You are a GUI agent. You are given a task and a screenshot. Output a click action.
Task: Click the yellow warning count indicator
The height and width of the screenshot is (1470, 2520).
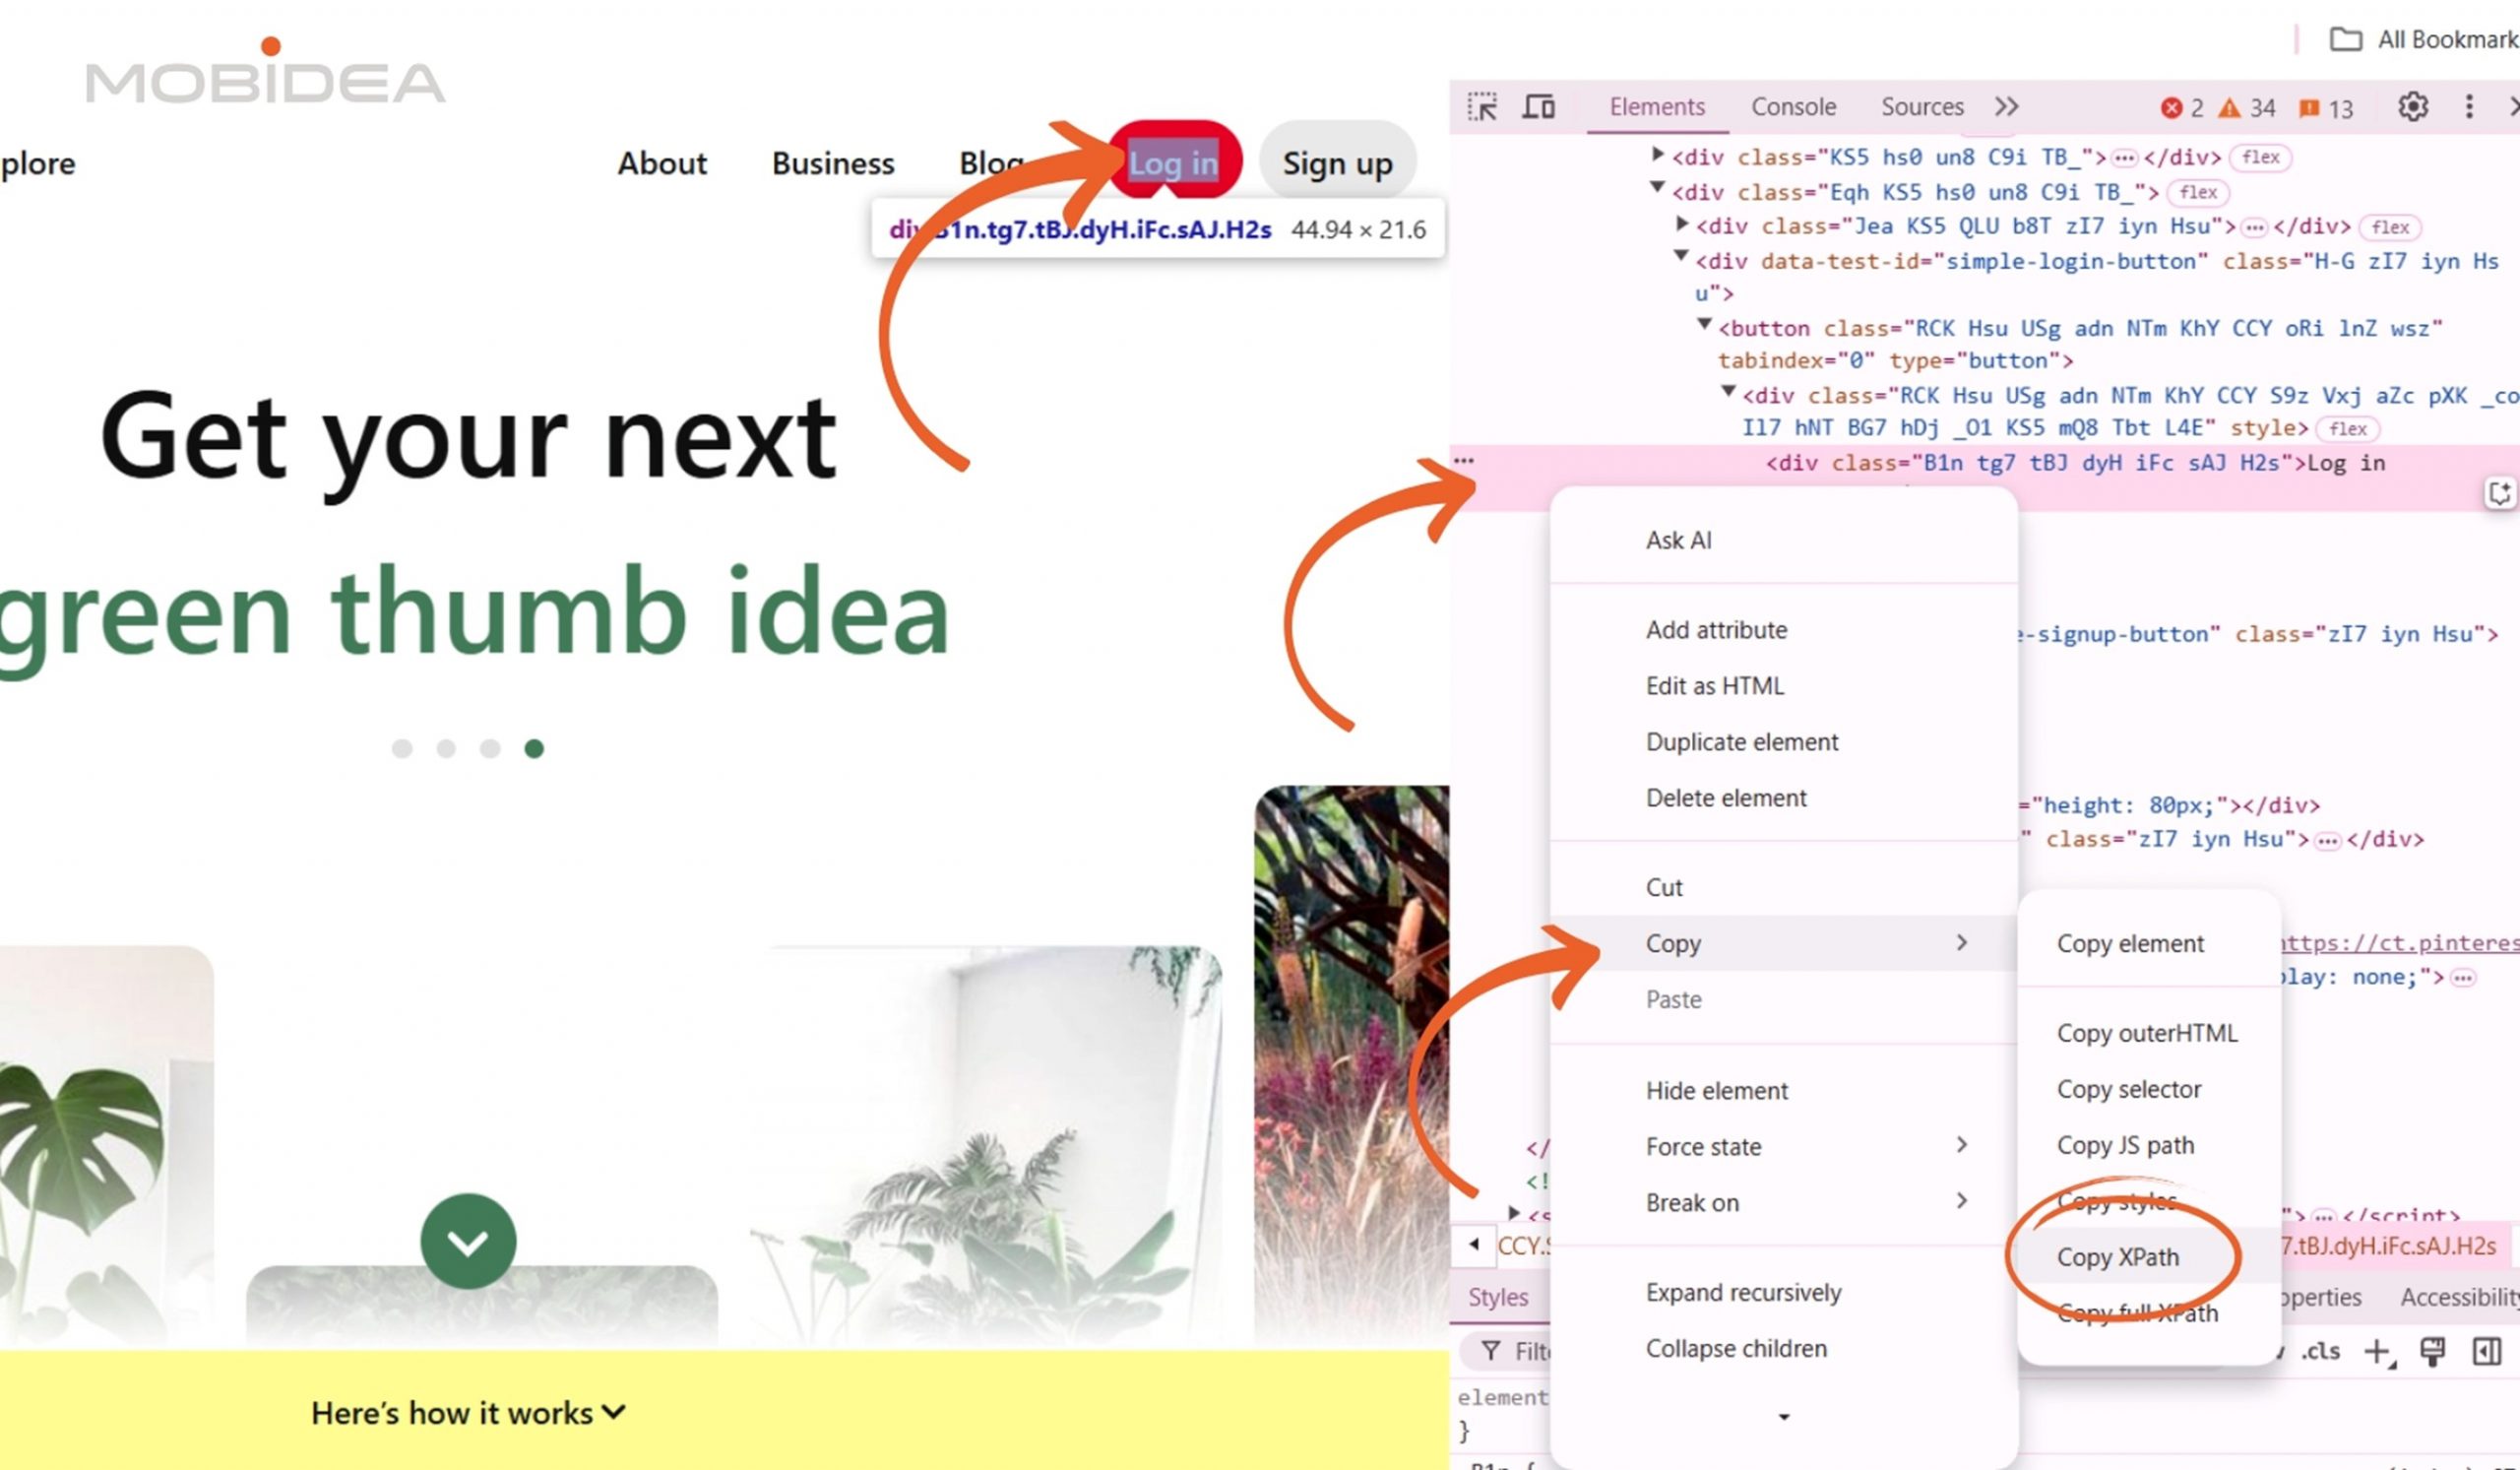pyautogui.click(x=2247, y=108)
